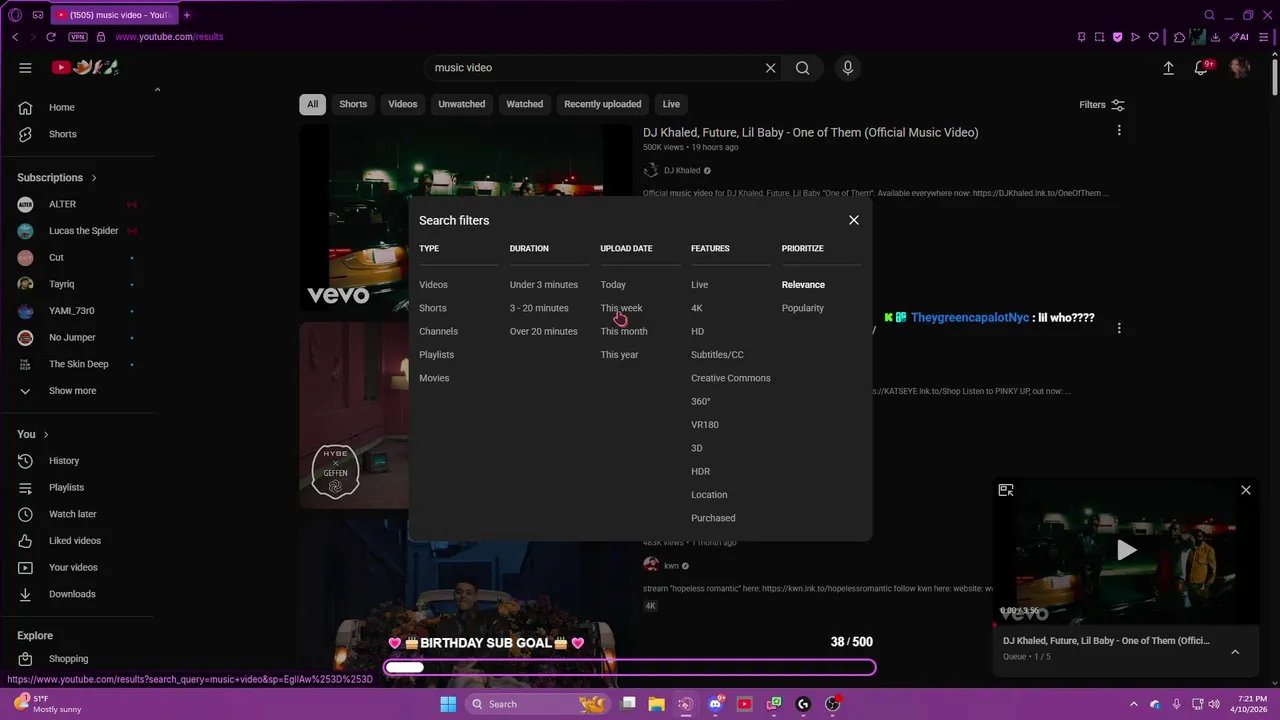Click inside the music video search field
Image resolution: width=1280 pixels, height=720 pixels.
(595, 68)
